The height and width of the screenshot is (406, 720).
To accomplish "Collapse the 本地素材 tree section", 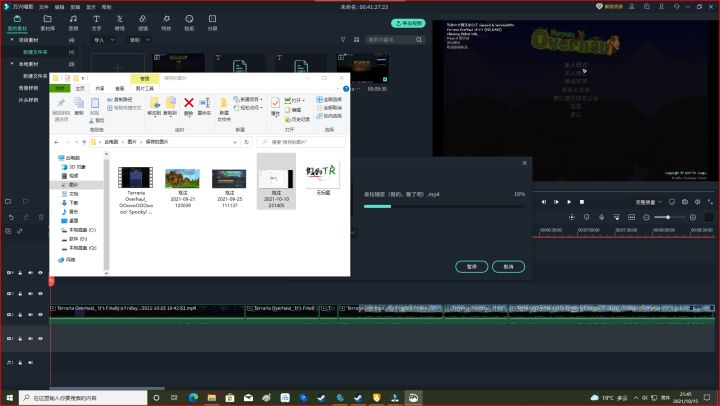I will (12, 64).
